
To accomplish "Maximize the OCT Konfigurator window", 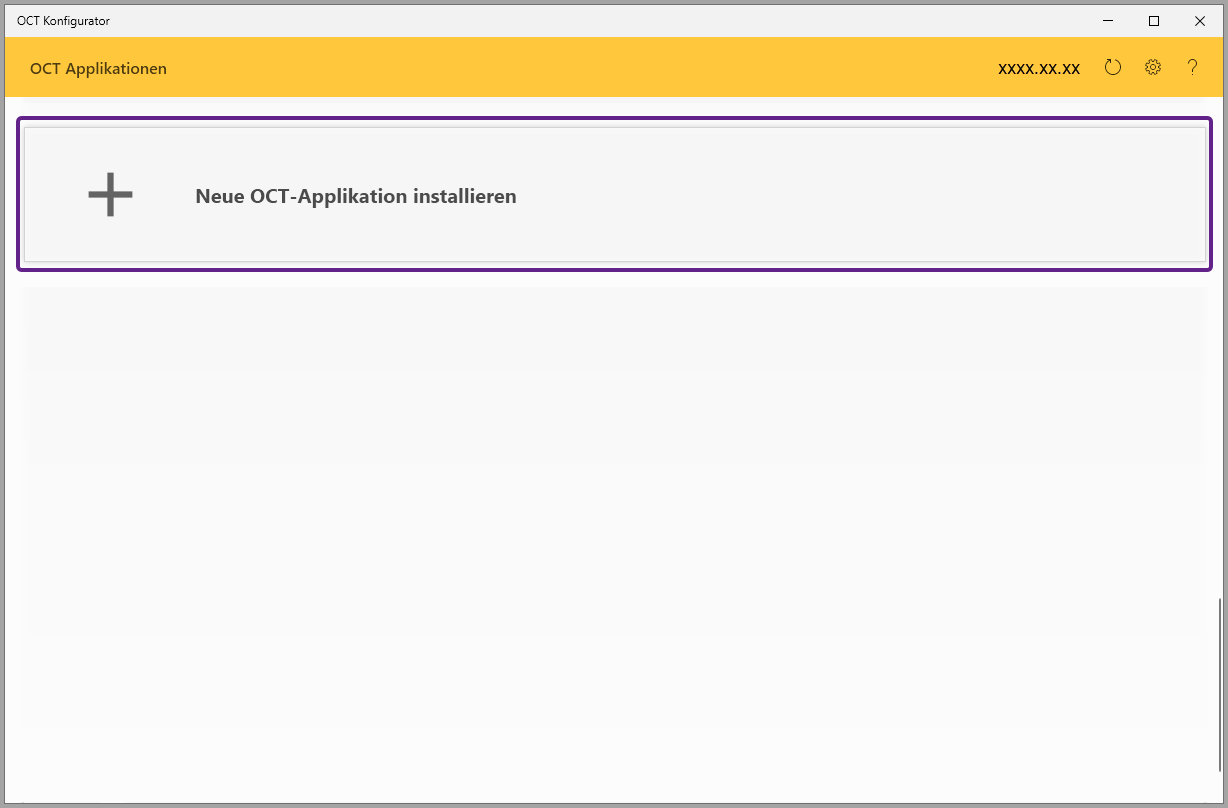I will click(1154, 20).
